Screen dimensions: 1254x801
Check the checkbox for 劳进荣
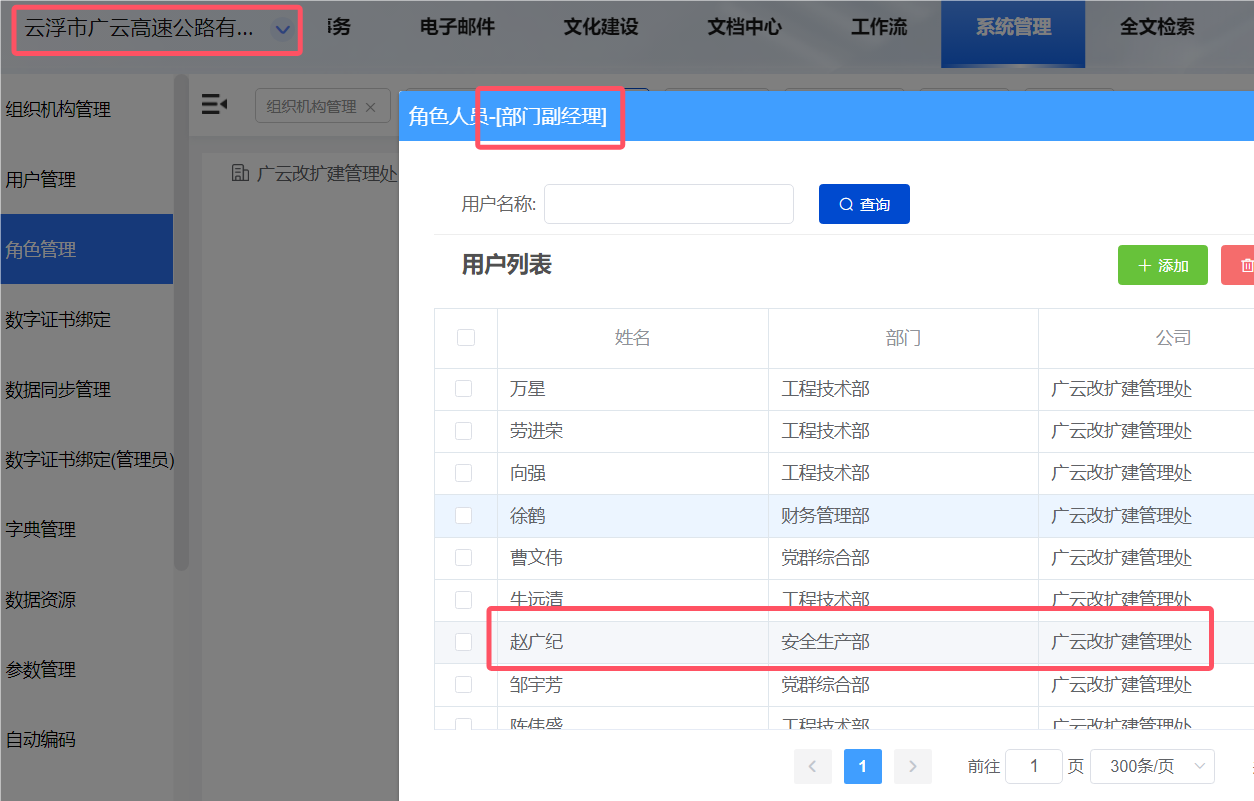[463, 430]
